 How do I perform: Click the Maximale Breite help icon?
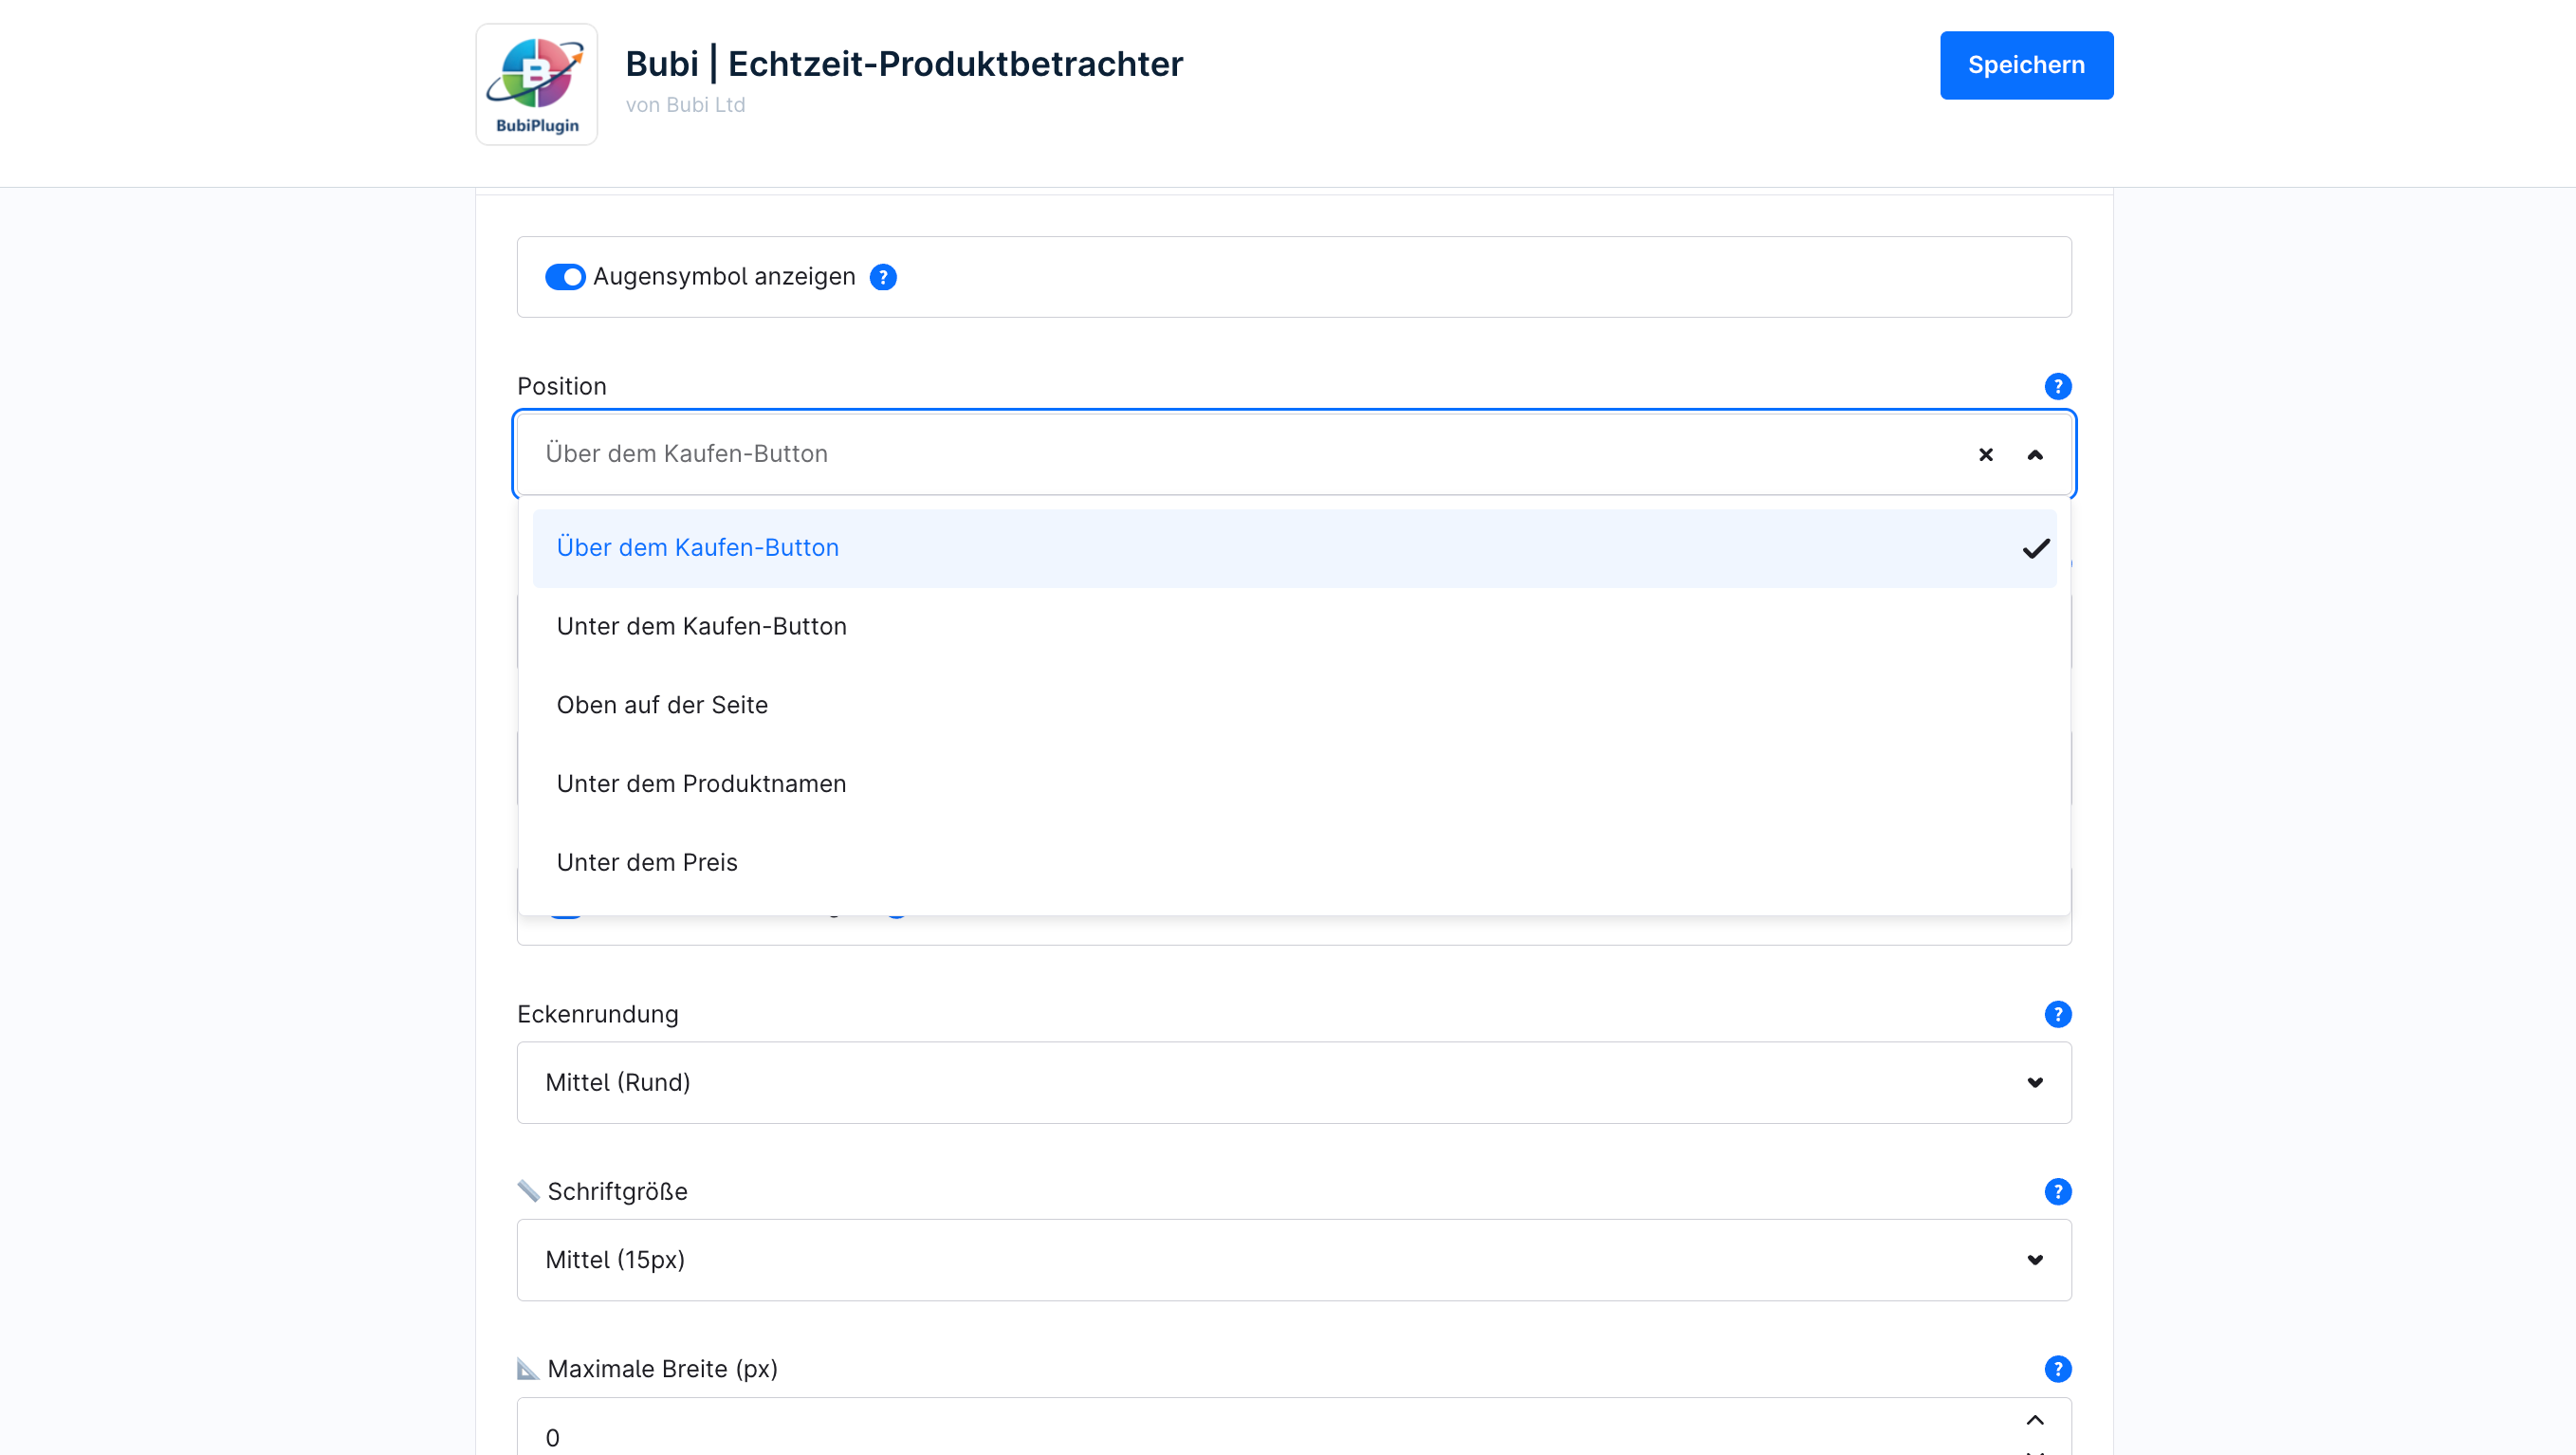[2057, 1368]
